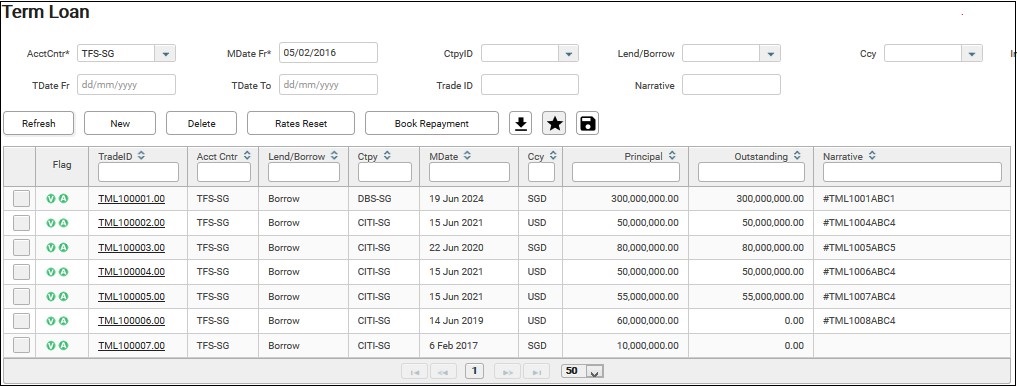The image size is (1017, 387).
Task: Click green V flag icon for TML100003.00
Action: click(x=51, y=248)
